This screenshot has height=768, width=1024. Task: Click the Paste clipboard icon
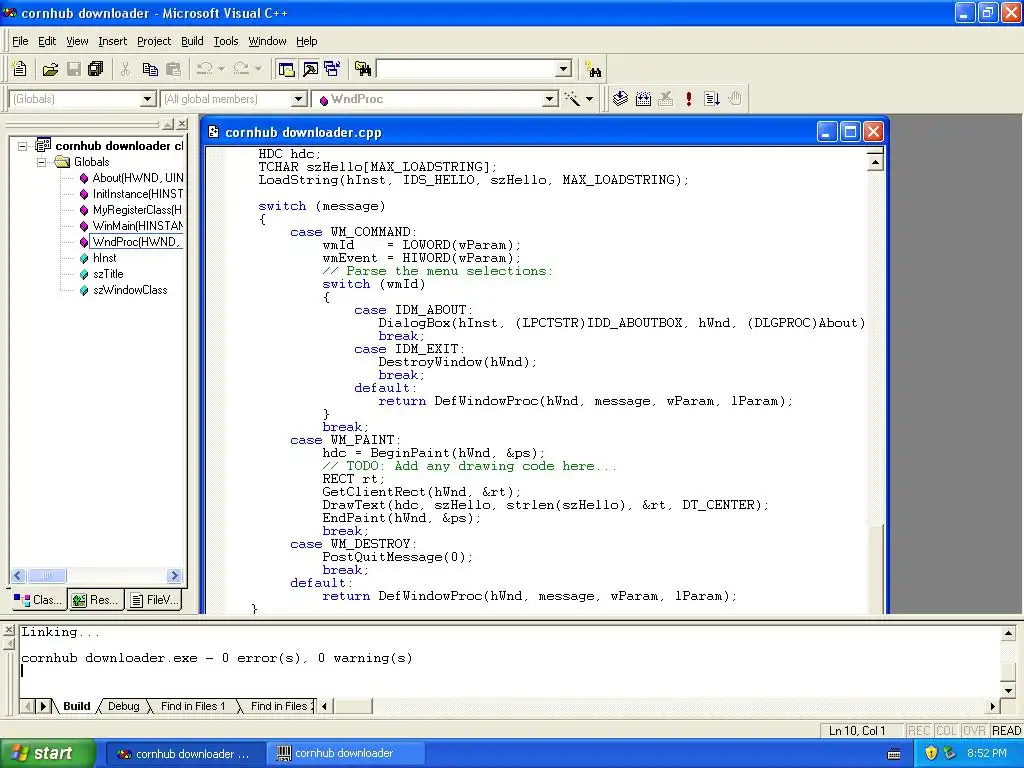[173, 69]
